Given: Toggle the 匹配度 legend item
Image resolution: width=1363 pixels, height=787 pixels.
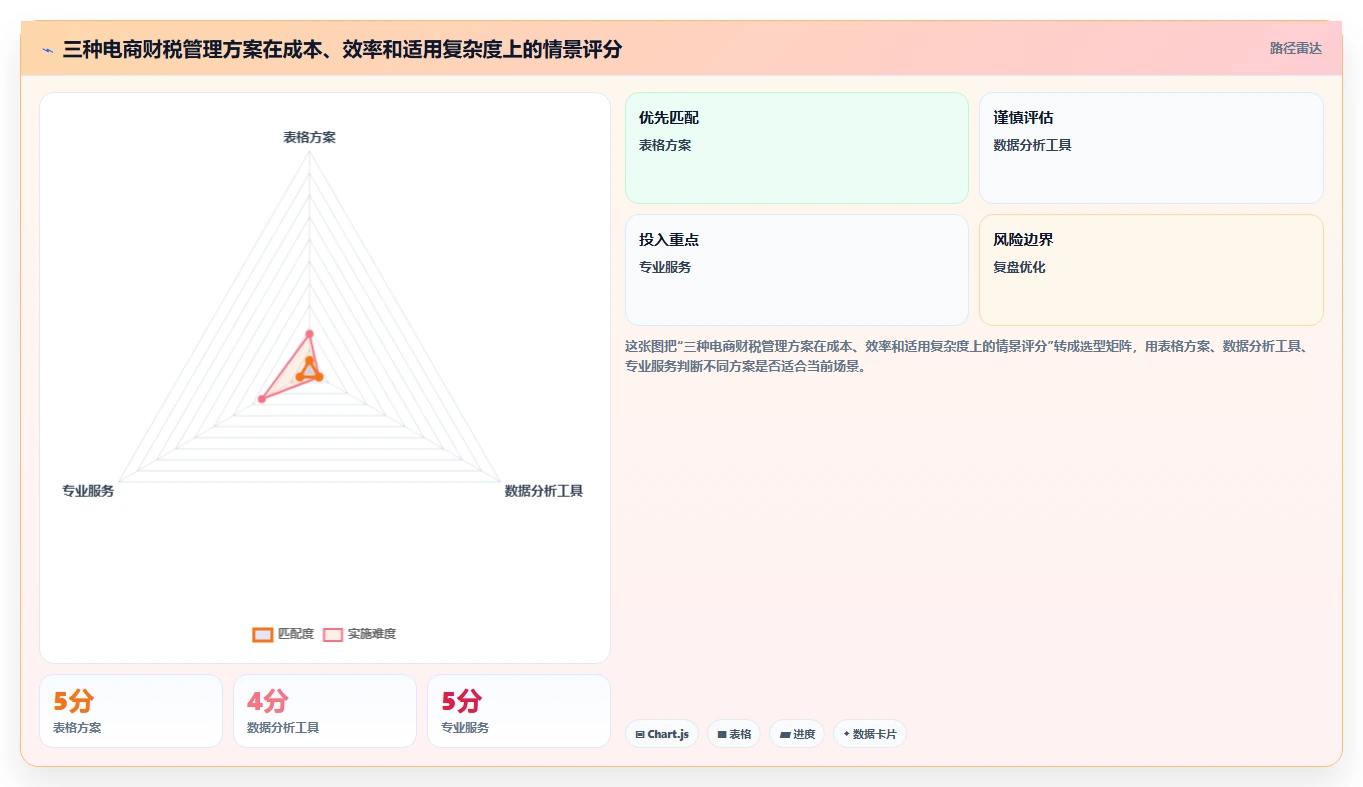Looking at the screenshot, I should click(283, 634).
